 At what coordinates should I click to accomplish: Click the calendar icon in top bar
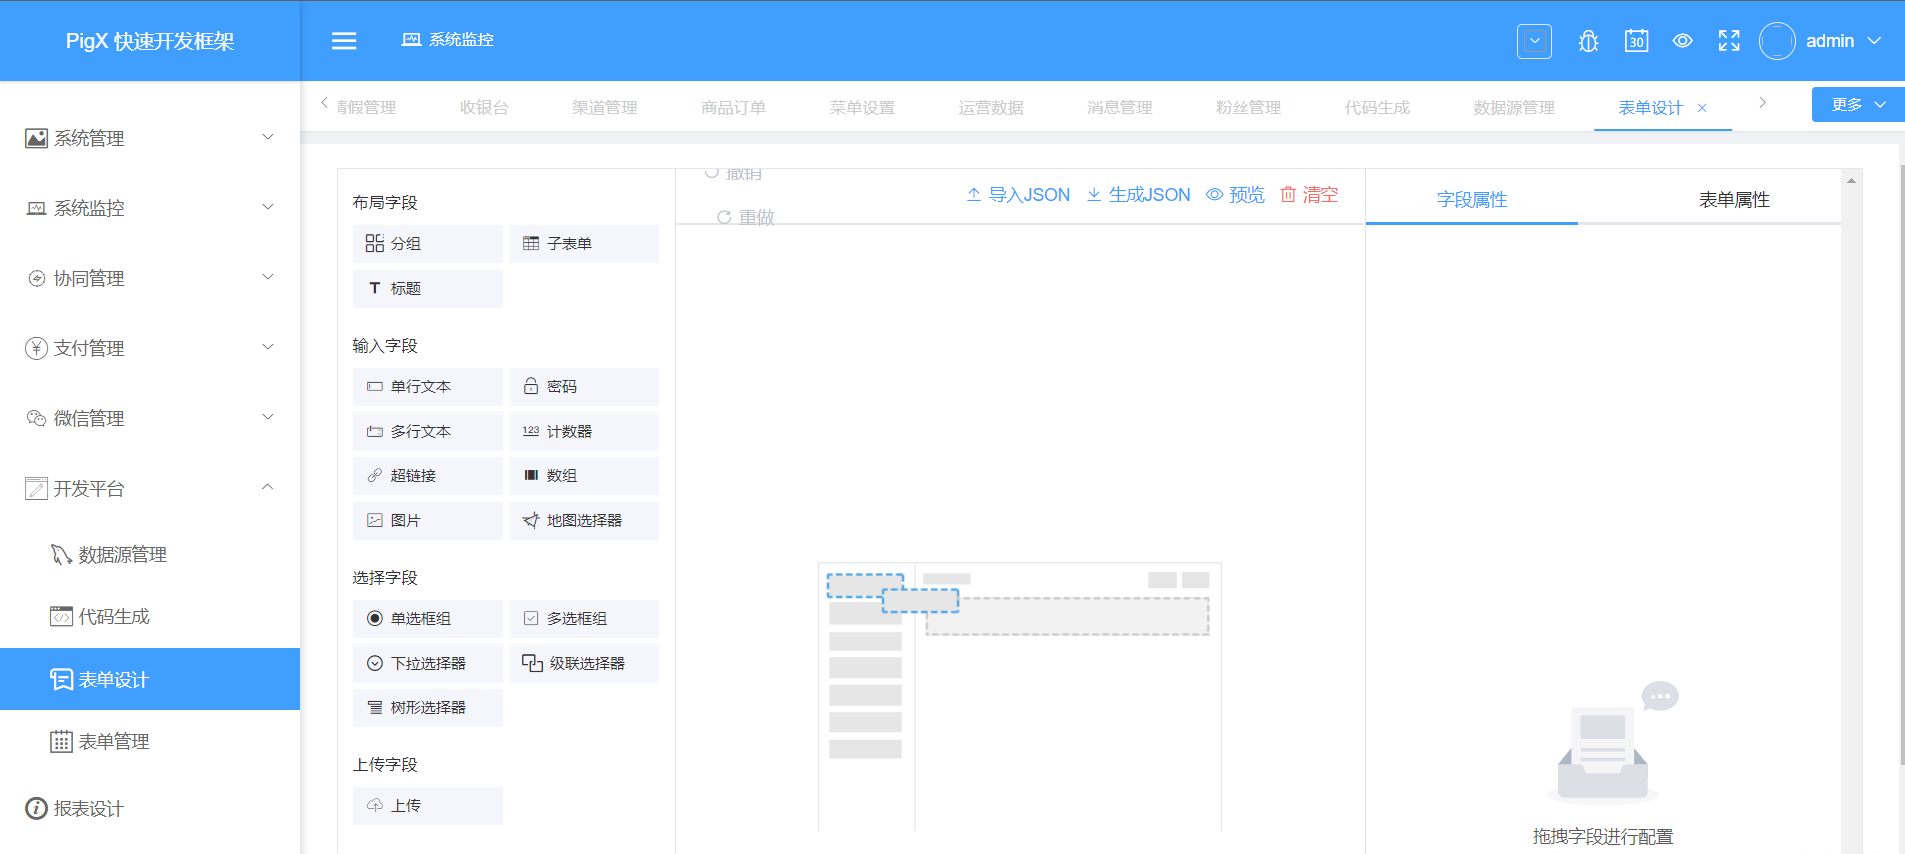click(1636, 41)
